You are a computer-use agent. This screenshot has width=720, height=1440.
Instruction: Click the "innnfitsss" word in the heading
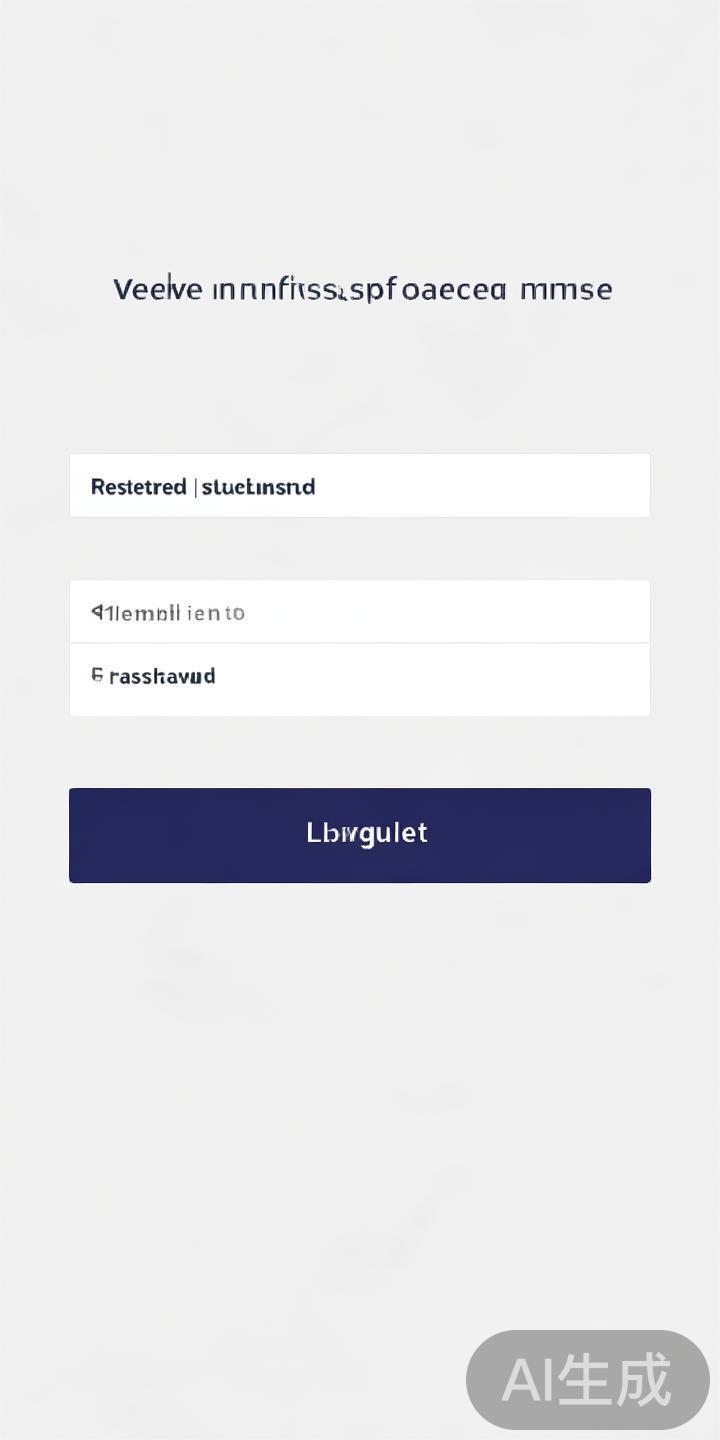(280, 290)
